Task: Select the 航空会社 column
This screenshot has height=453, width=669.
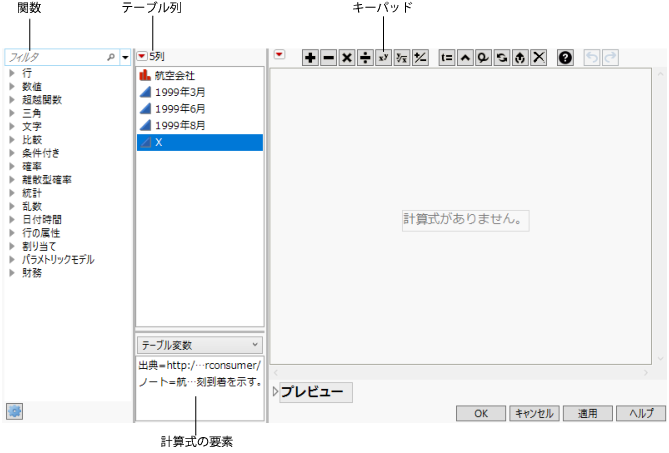Action: 200,76
